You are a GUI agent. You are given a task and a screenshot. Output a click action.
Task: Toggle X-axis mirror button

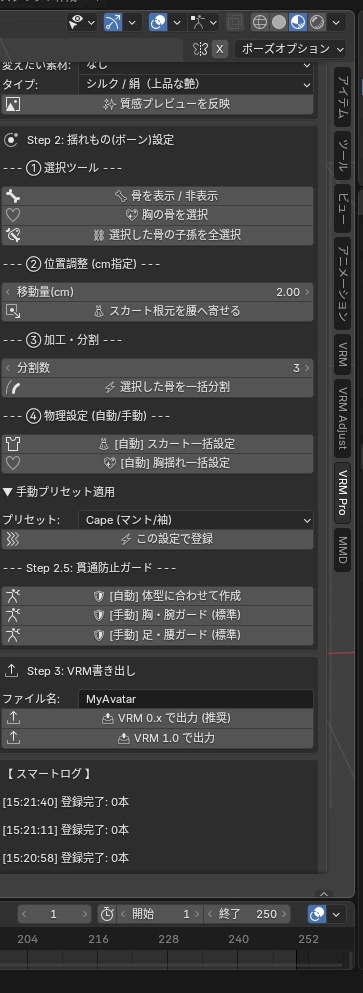[x=219, y=49]
